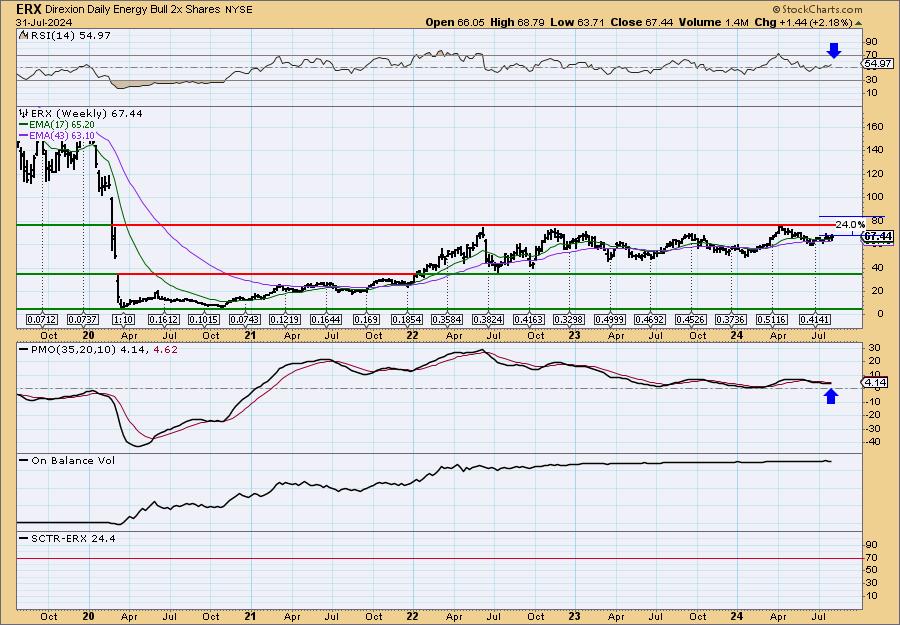This screenshot has width=900, height=625.
Task: Click the 0.0737 value box
Action: pos(83,319)
